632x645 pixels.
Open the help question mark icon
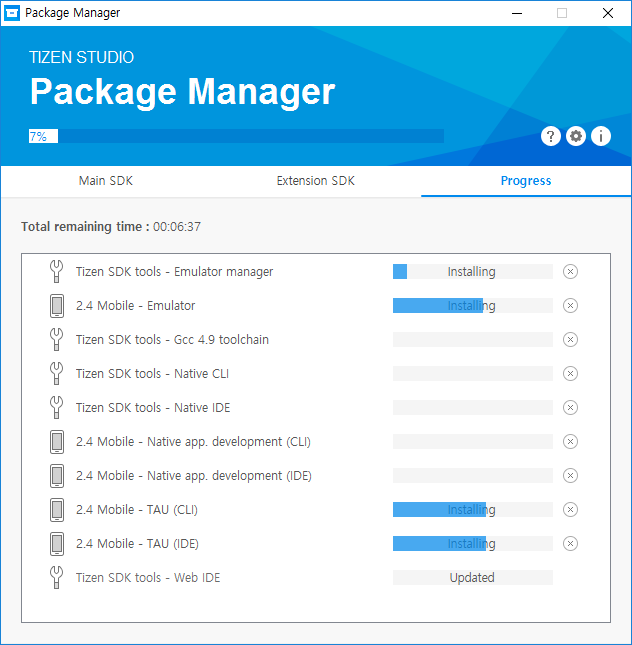coord(550,136)
